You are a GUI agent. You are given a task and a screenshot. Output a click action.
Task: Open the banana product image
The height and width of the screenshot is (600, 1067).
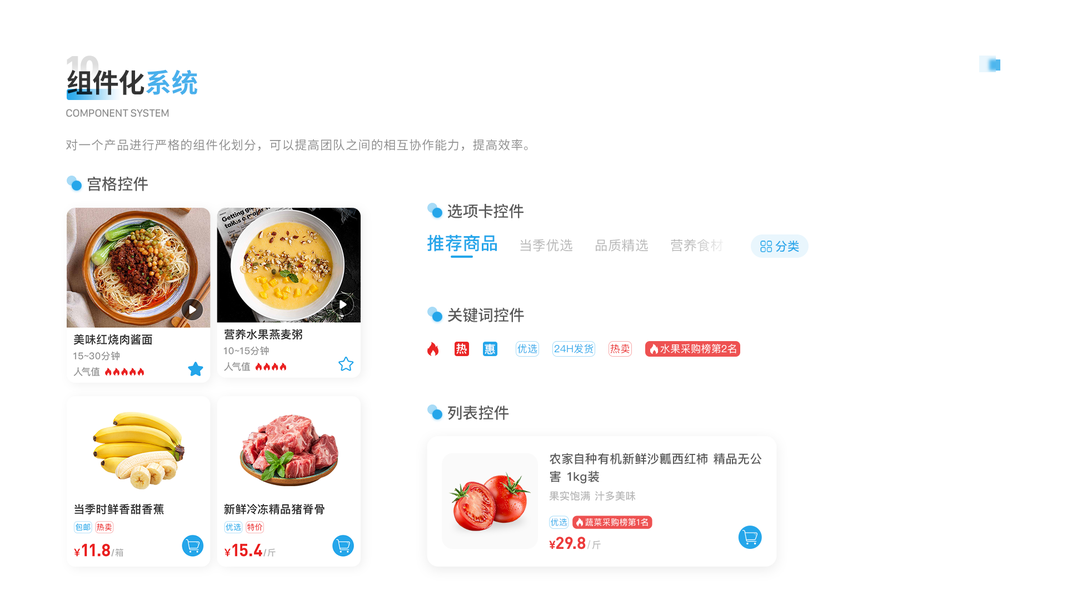(138, 449)
